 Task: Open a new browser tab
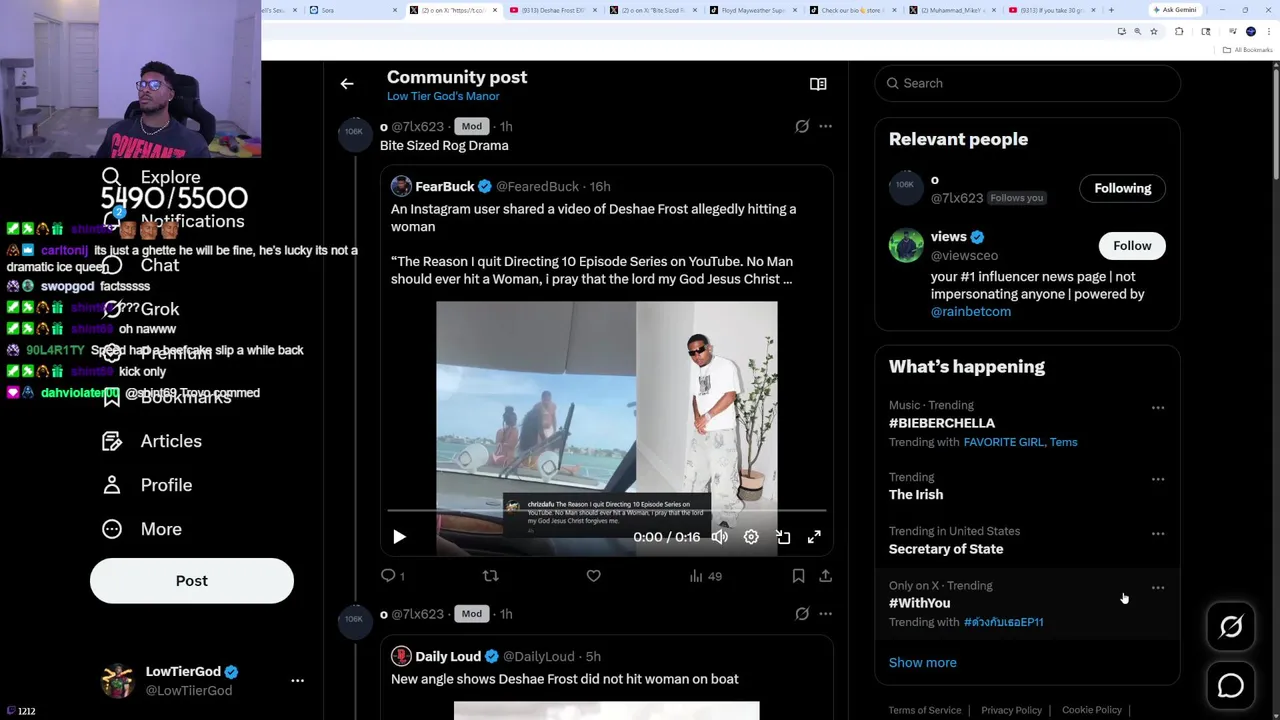pos(1111,10)
